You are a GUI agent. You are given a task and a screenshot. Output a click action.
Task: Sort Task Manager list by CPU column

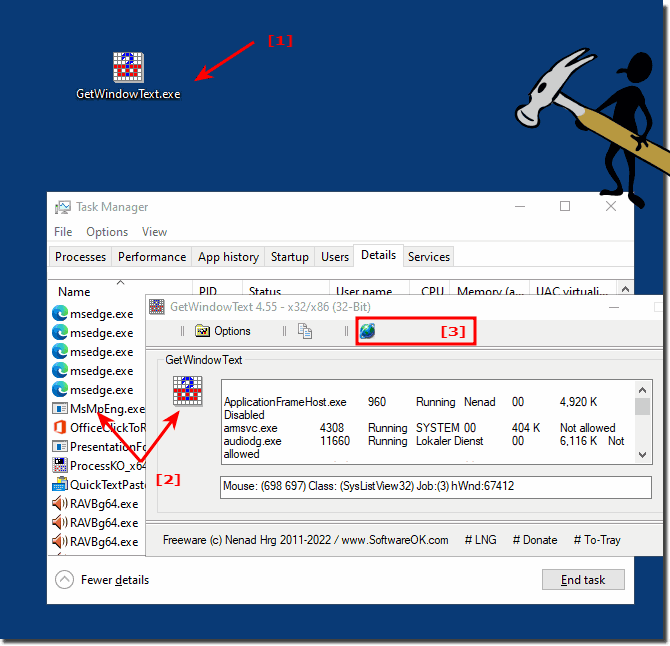pyautogui.click(x=430, y=288)
